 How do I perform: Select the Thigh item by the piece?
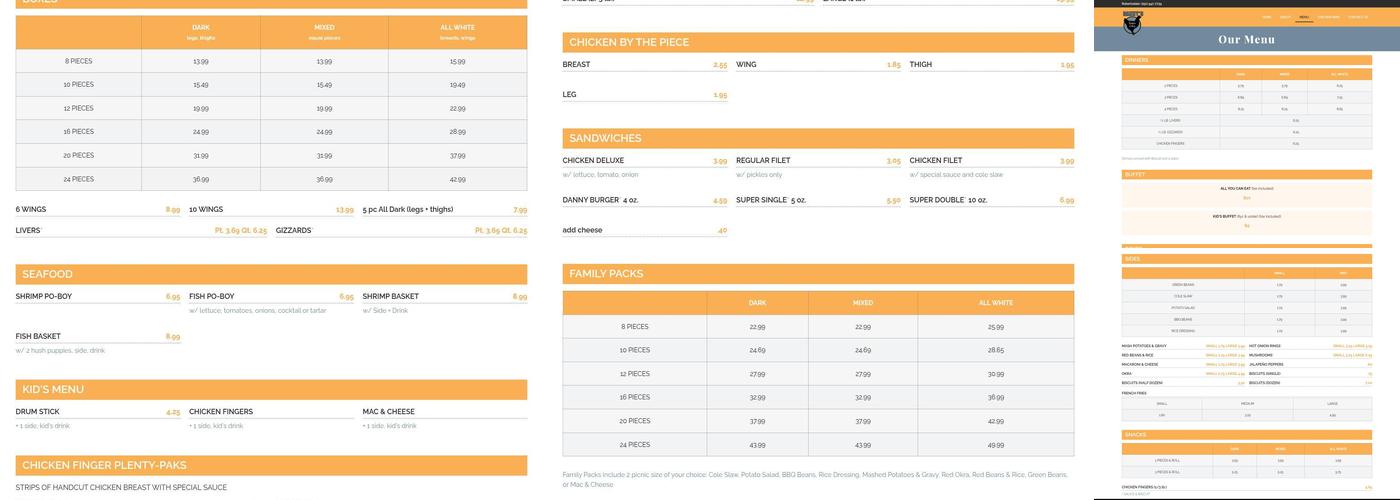click(921, 65)
